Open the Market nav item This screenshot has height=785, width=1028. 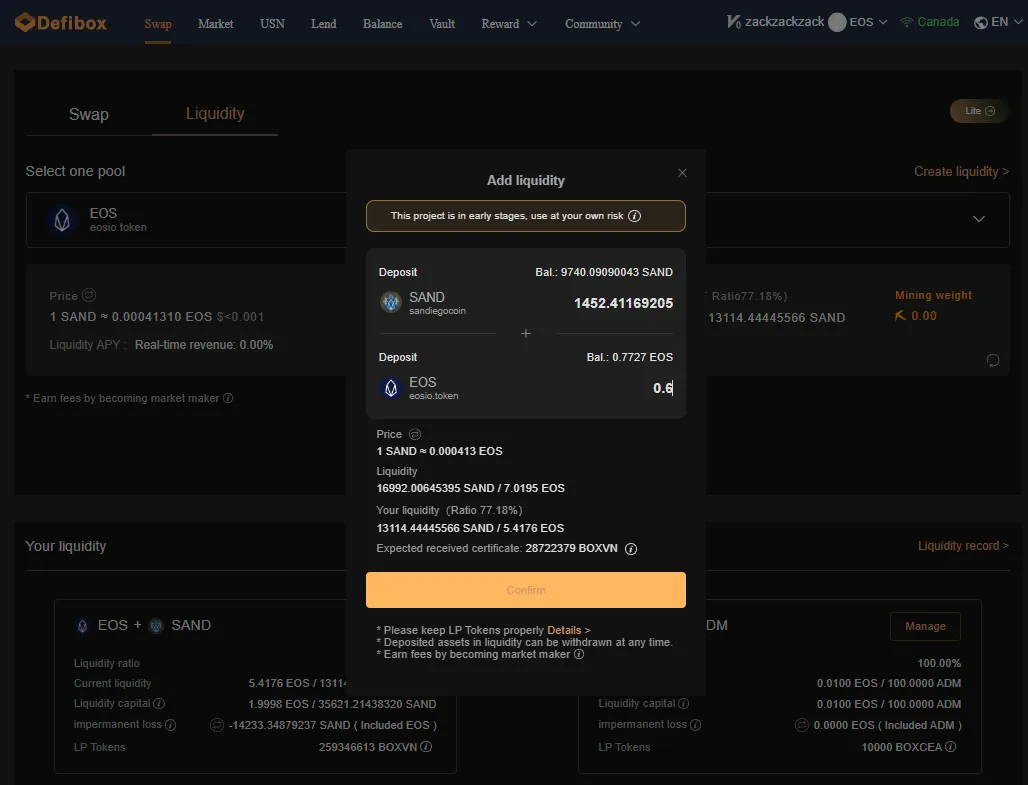pyautogui.click(x=216, y=24)
